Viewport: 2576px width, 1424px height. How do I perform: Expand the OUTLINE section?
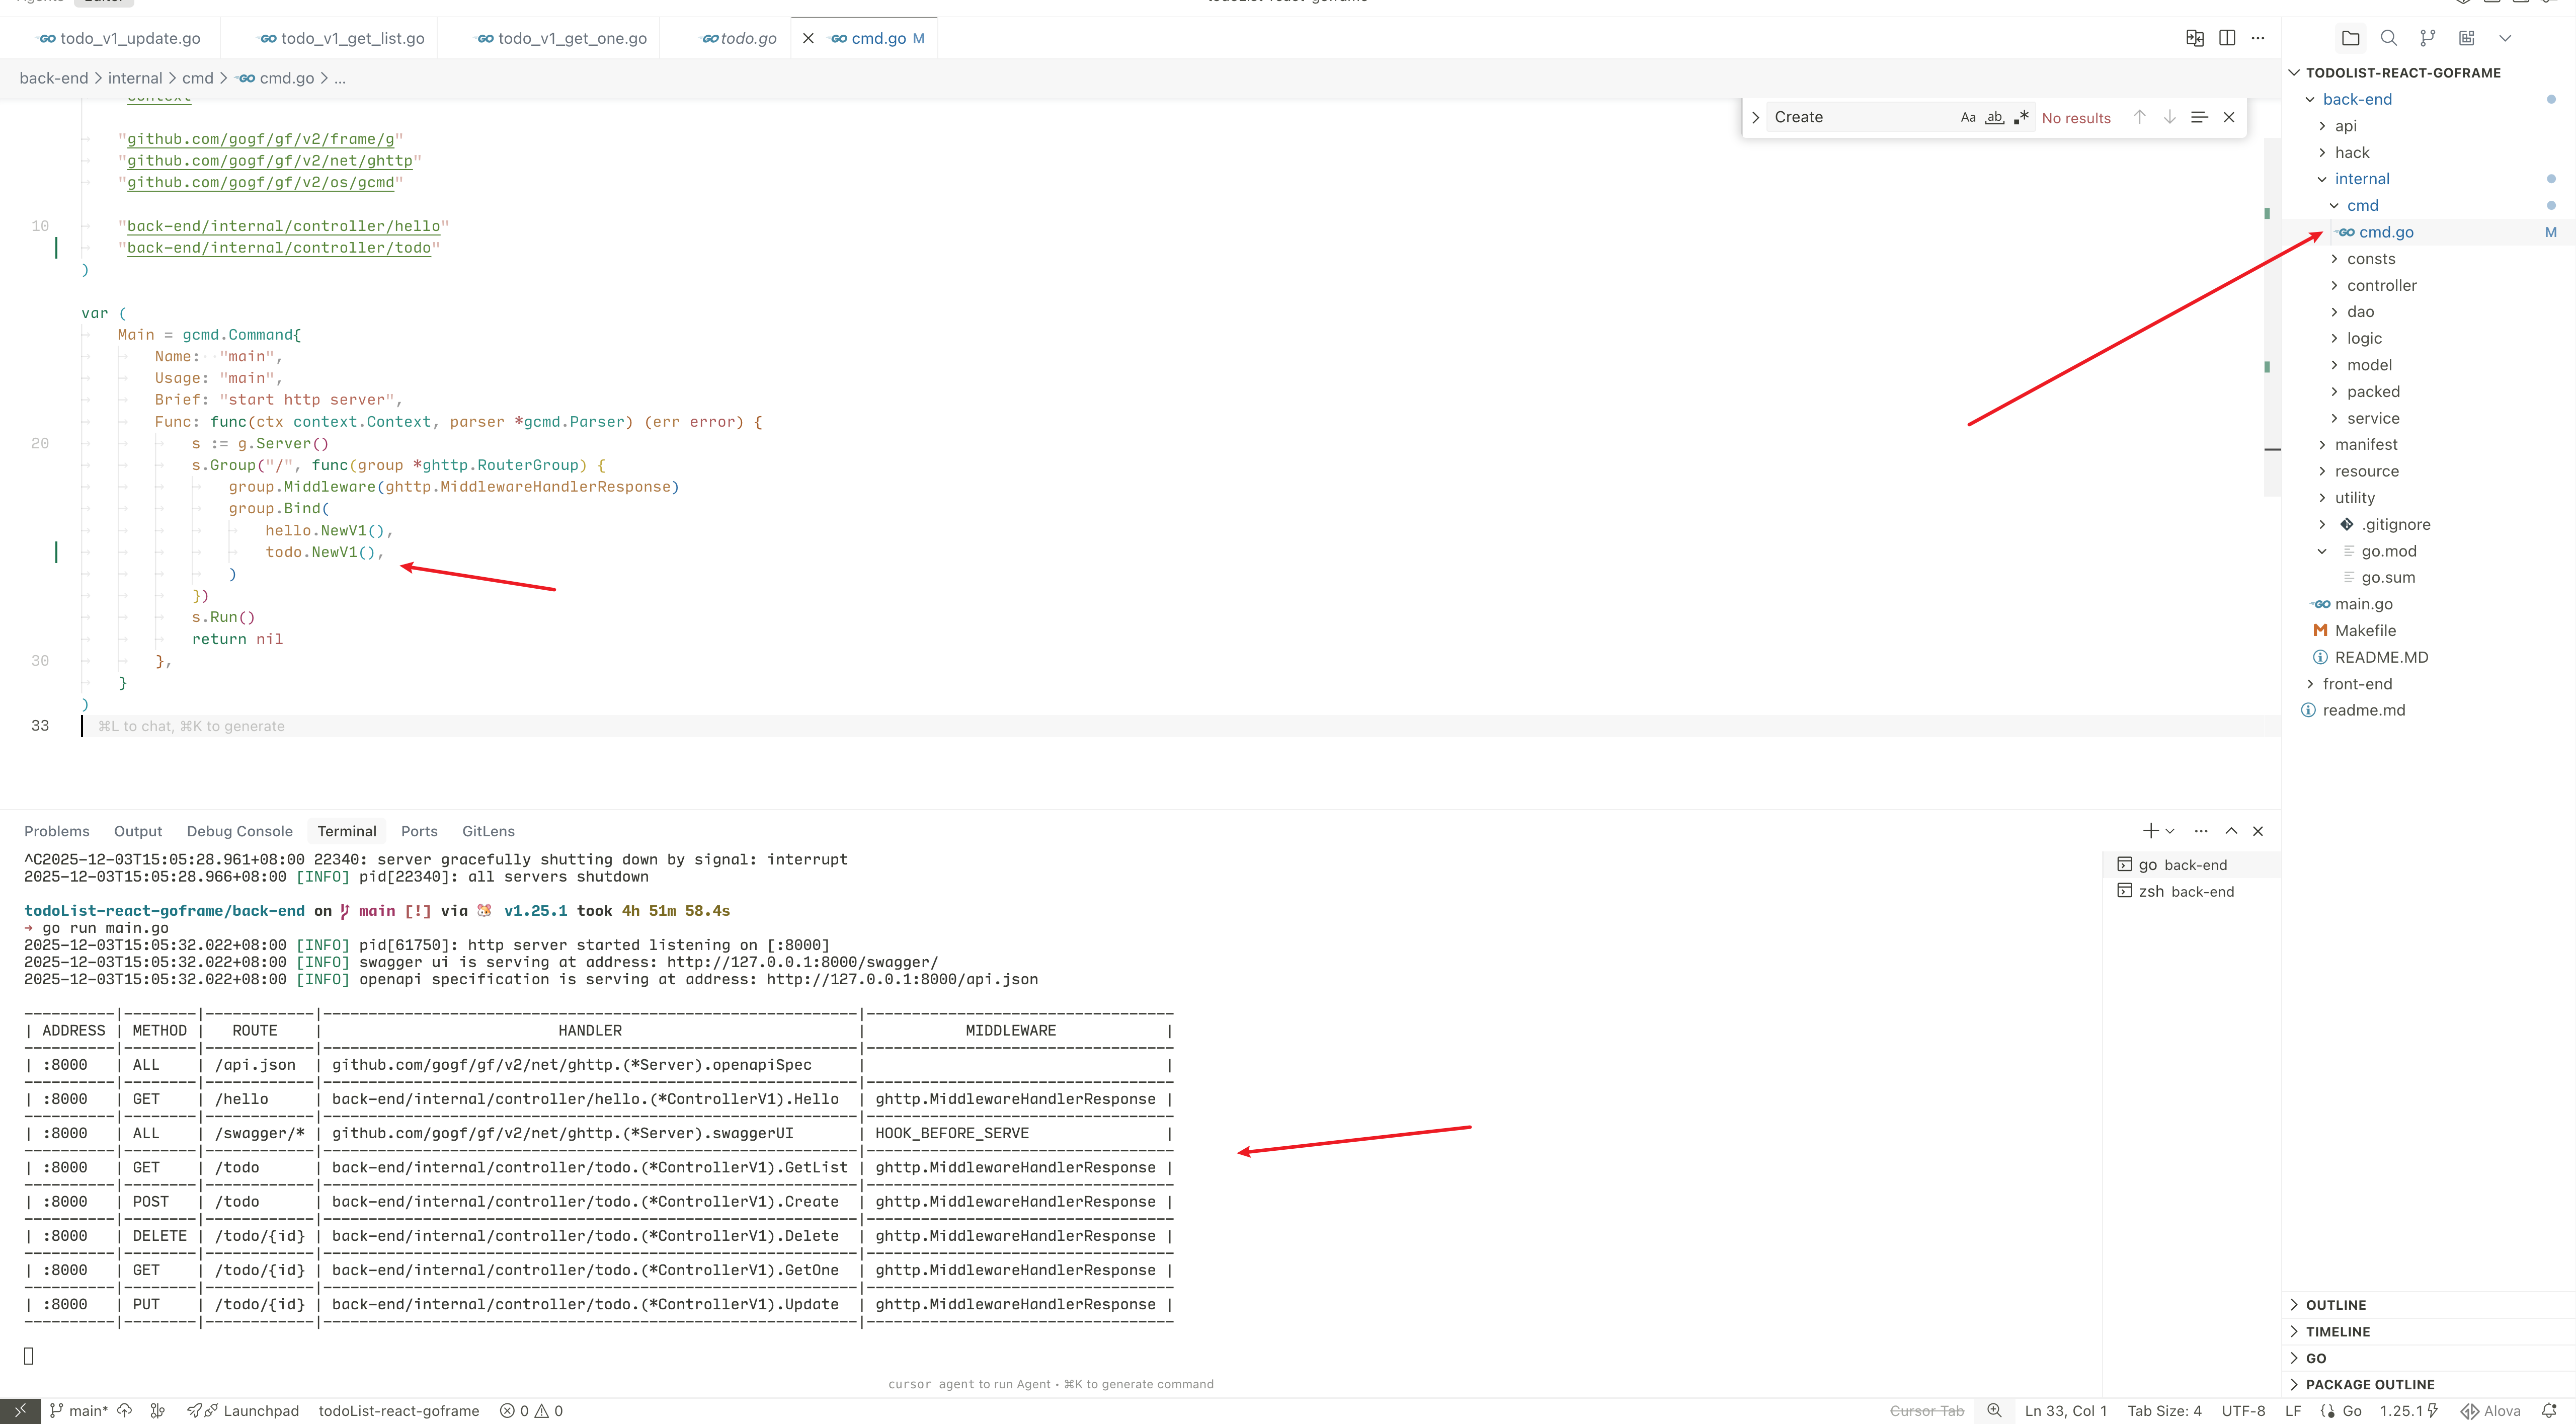coord(2335,1305)
